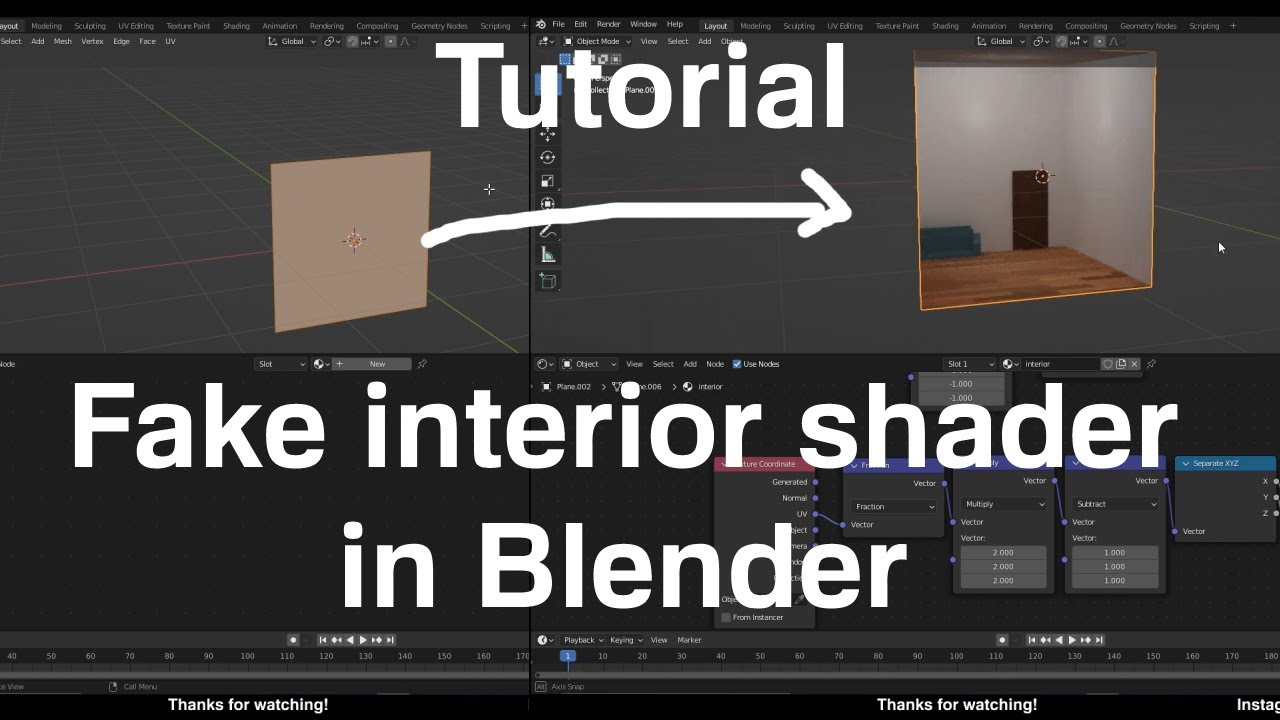Open the Fraction operation dropdown
The width and height of the screenshot is (1280, 720).
893,507
